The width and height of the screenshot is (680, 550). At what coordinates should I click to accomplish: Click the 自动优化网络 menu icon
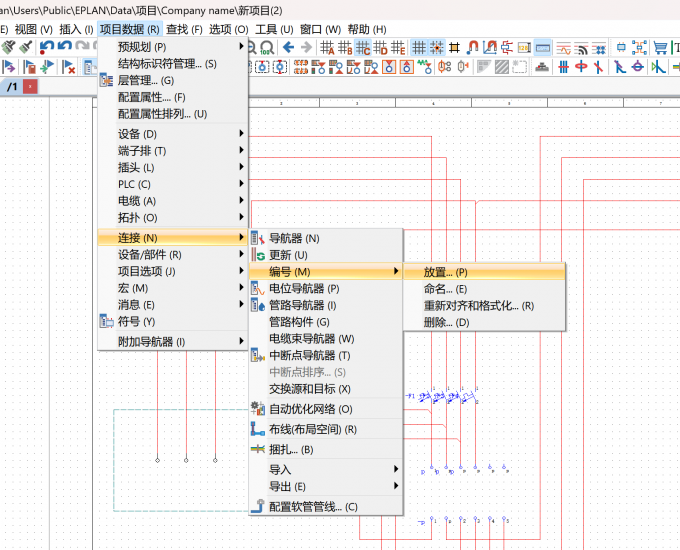tap(258, 409)
